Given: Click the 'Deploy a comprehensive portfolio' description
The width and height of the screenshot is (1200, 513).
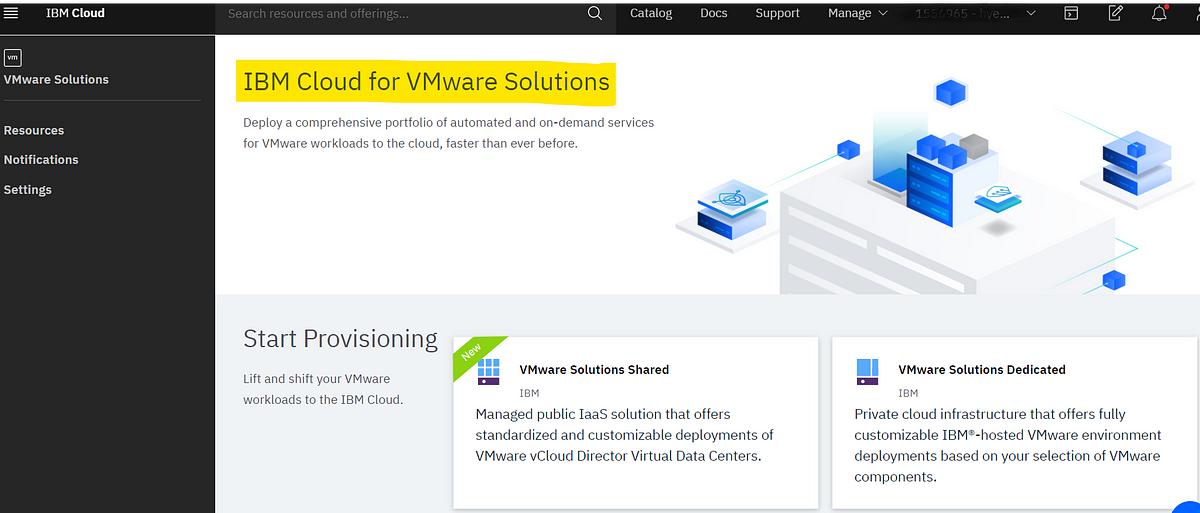Looking at the screenshot, I should pyautogui.click(x=449, y=133).
